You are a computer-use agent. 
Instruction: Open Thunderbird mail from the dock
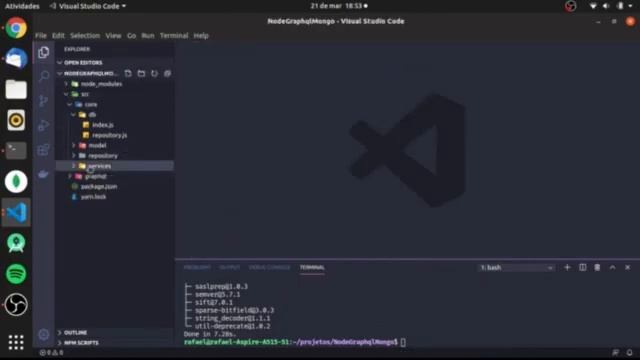16,58
